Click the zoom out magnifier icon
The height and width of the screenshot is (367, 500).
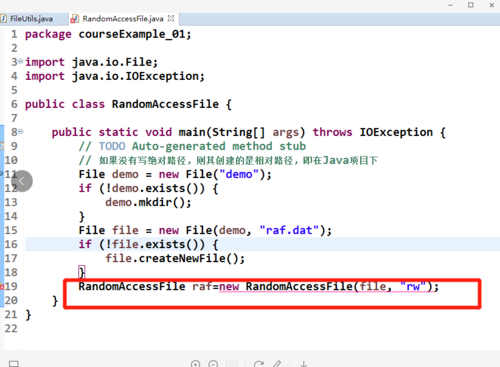213,364
